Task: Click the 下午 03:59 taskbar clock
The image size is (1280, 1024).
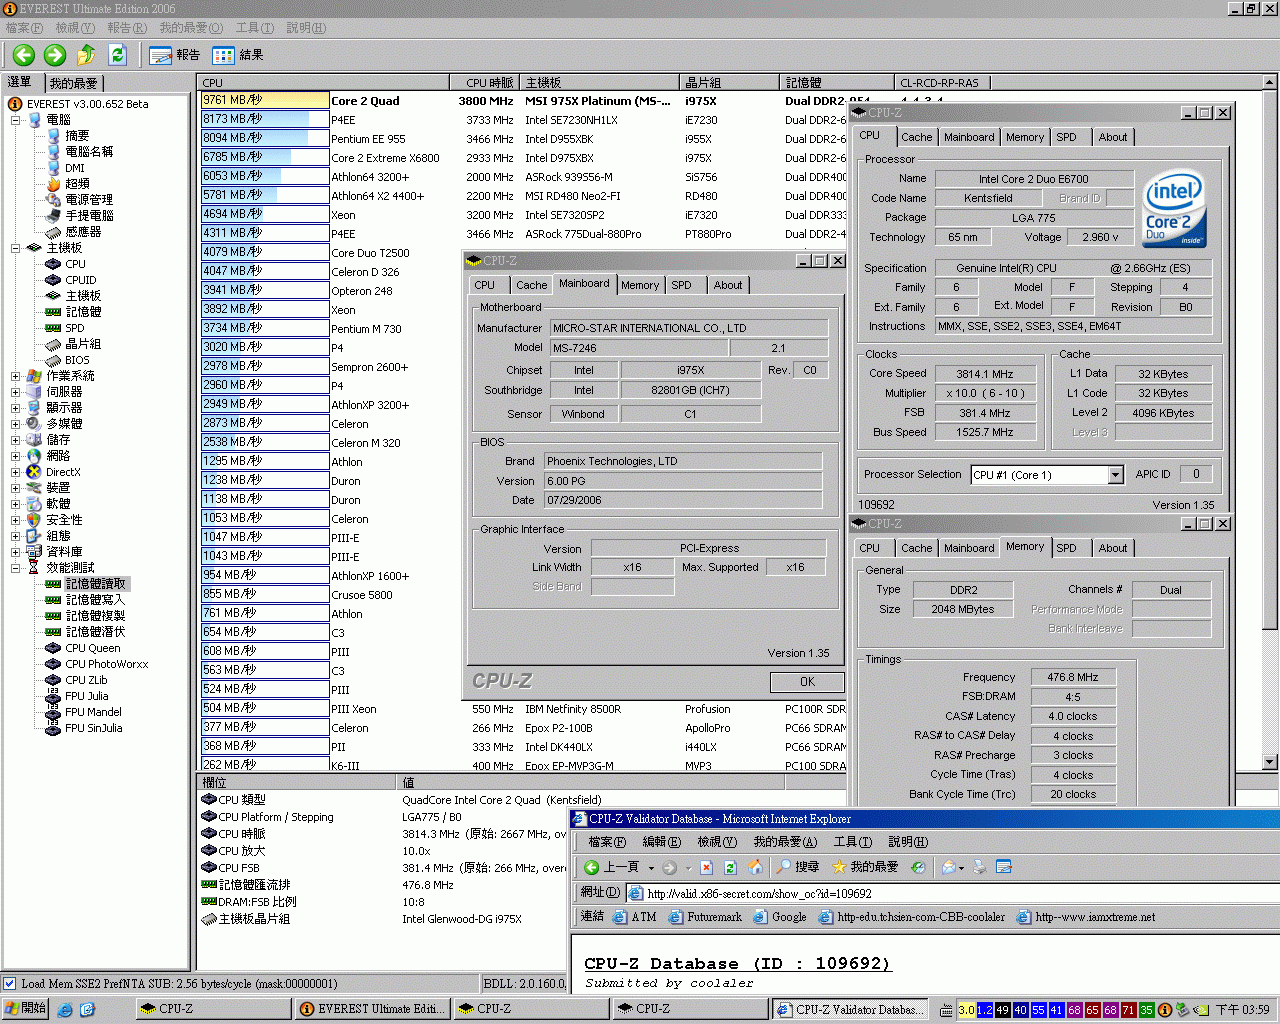Action: click(1242, 1010)
